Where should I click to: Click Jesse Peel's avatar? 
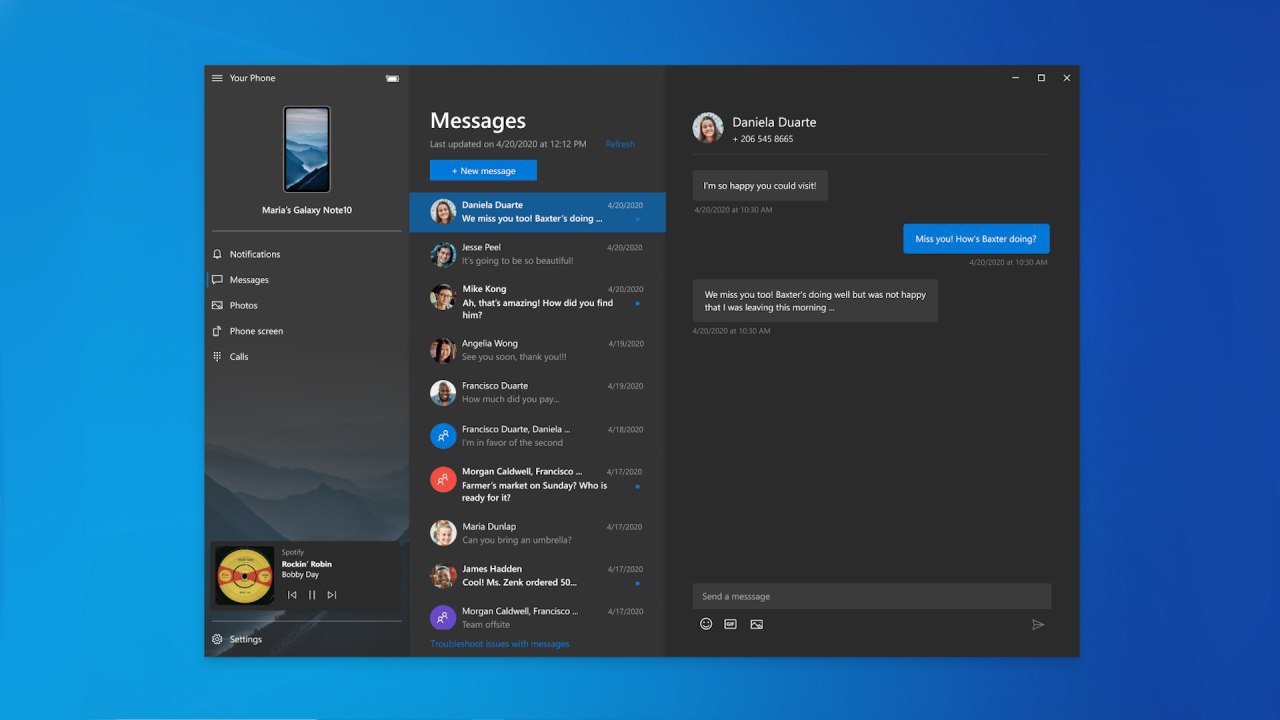tap(443, 254)
